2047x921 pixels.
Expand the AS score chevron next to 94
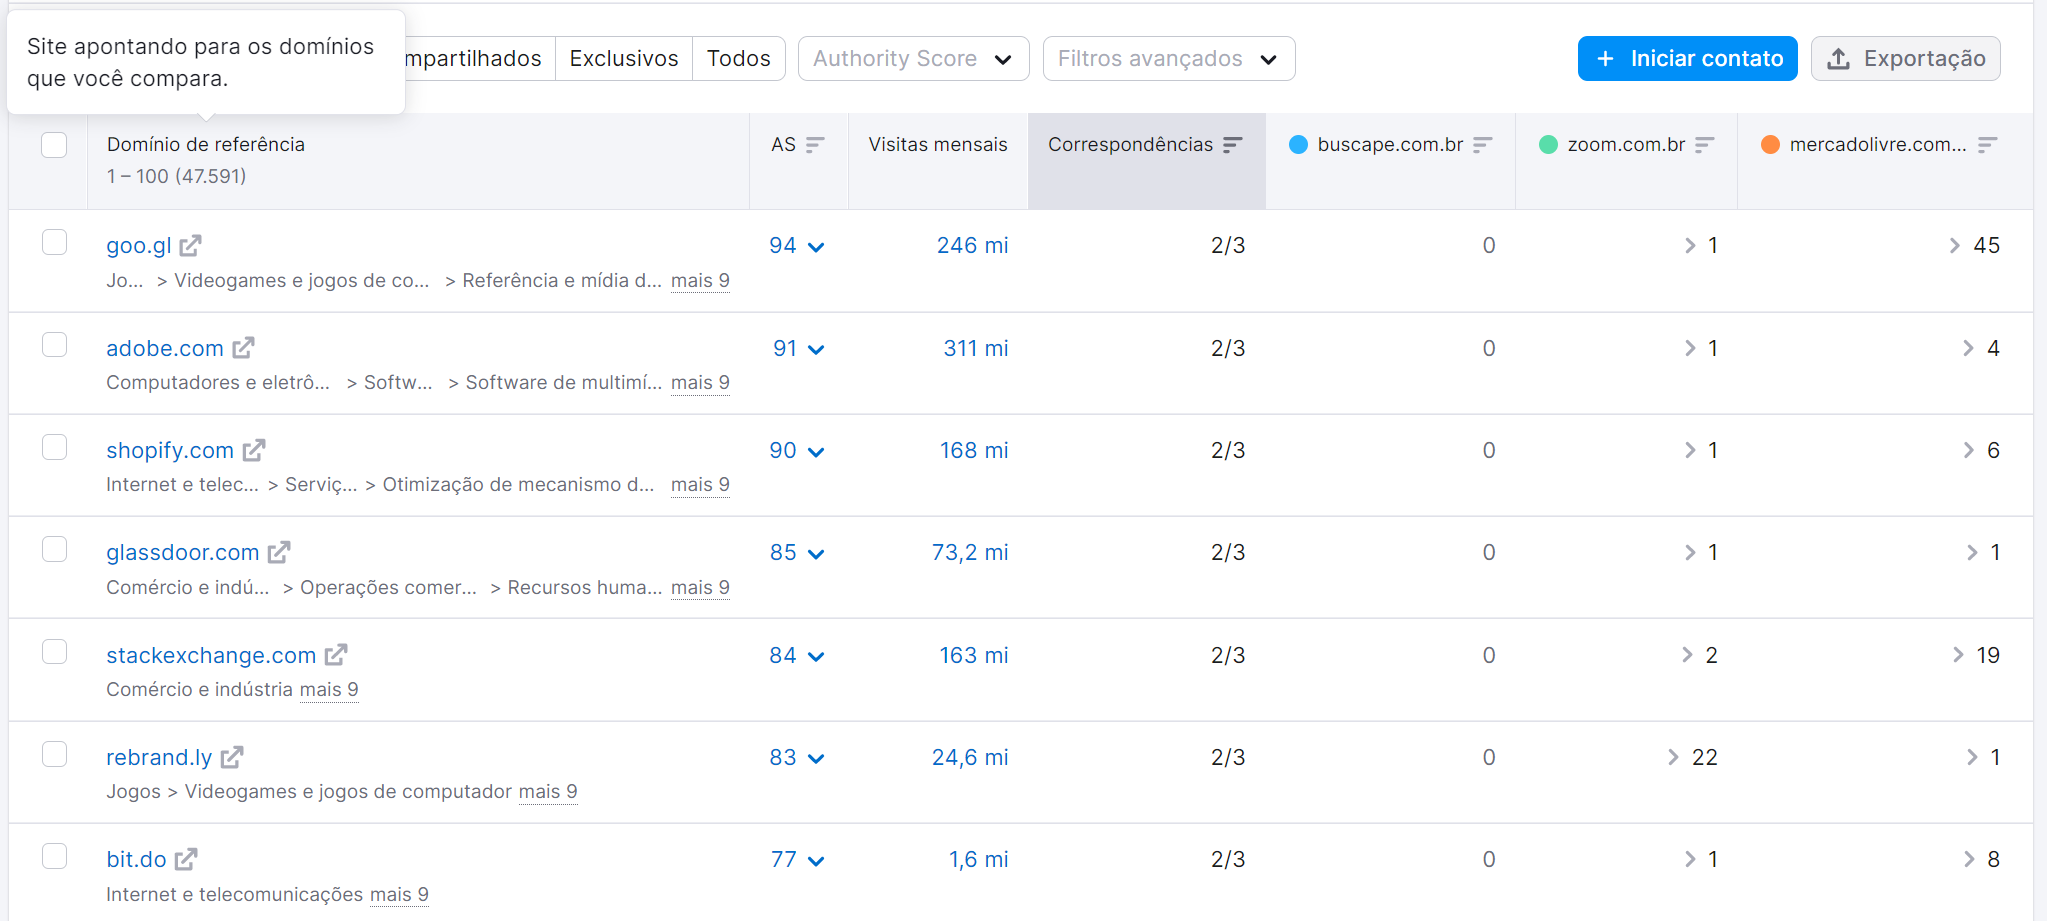pos(817,246)
